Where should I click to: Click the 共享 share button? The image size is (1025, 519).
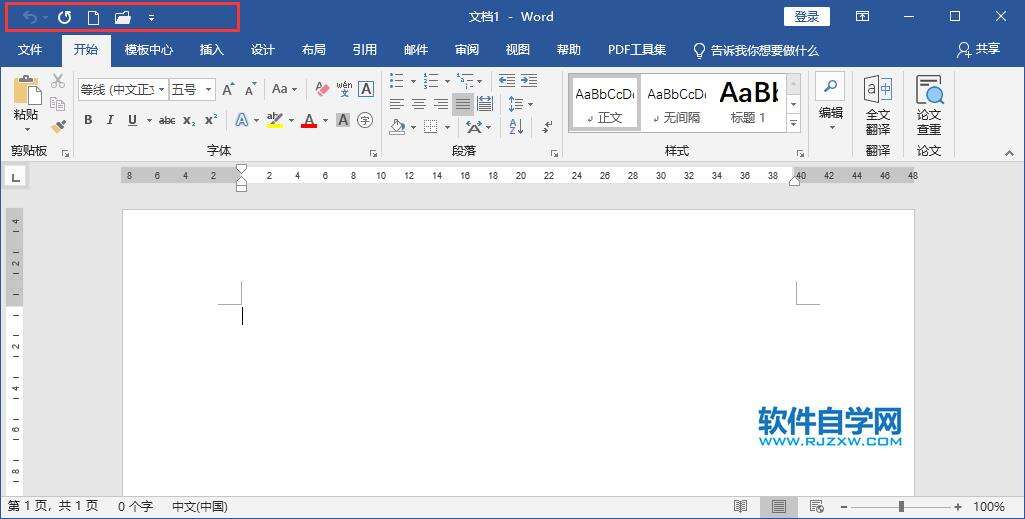tap(978, 50)
